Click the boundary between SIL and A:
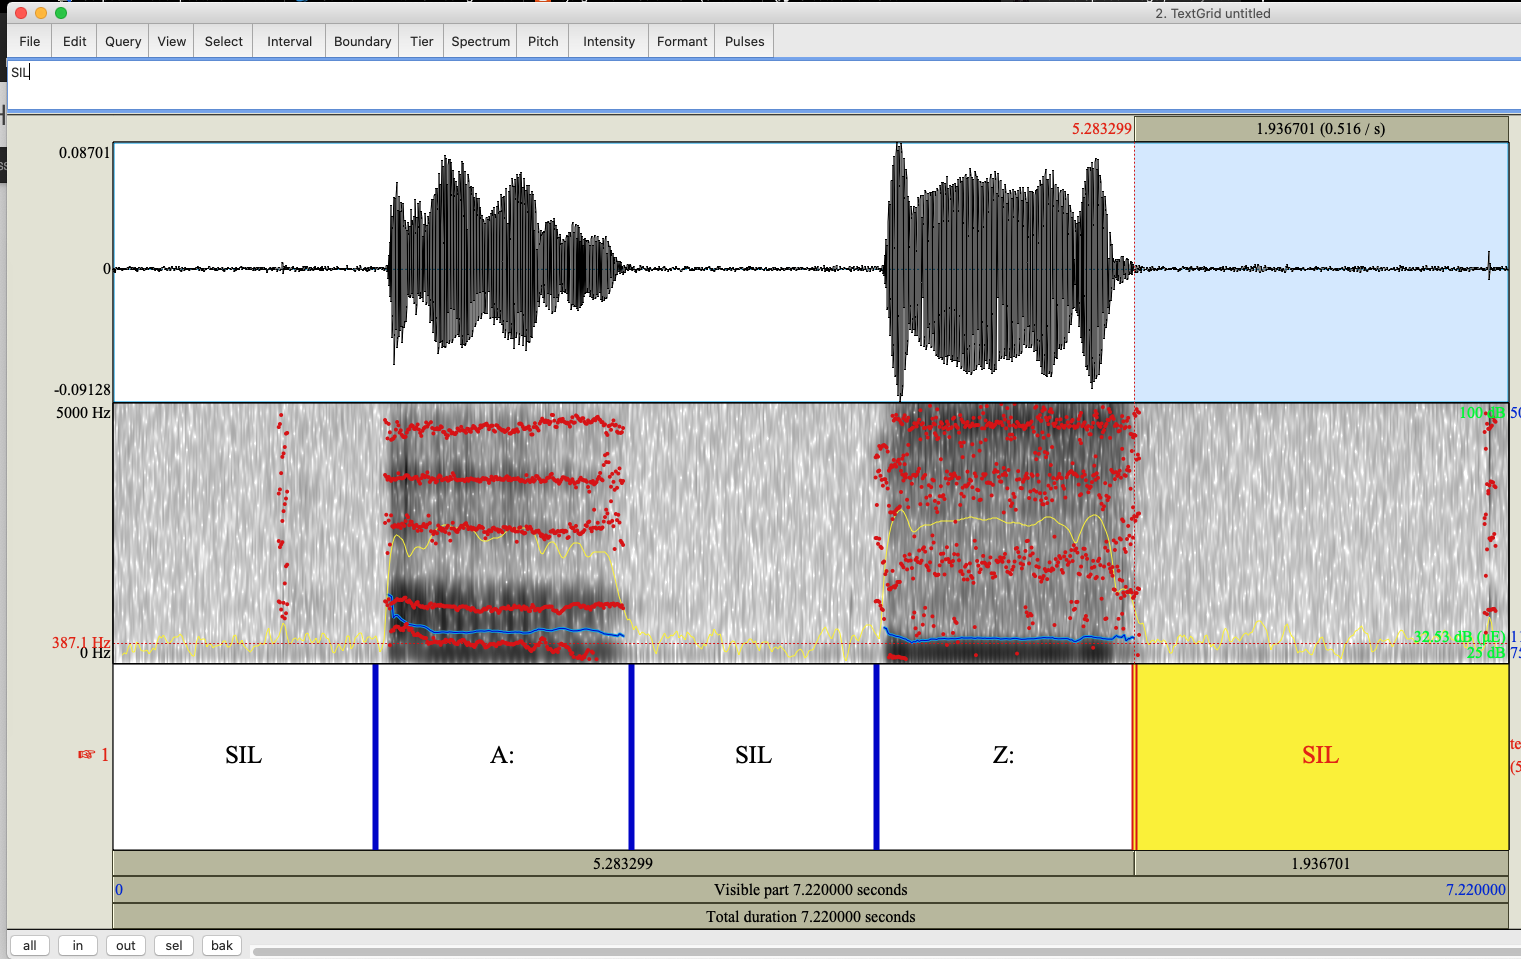Image resolution: width=1521 pixels, height=959 pixels. tap(376, 756)
